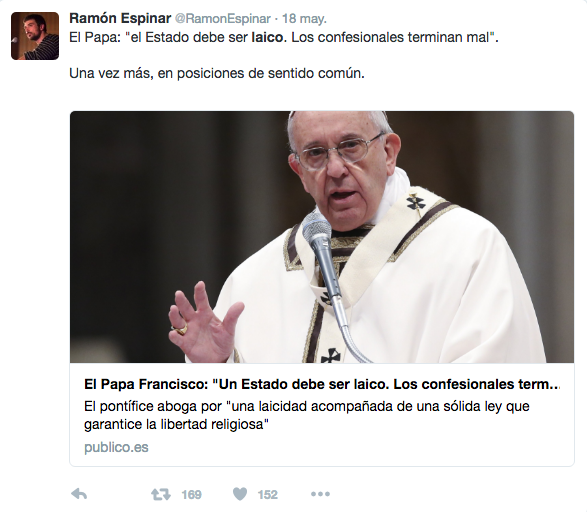Open the tweet permalink dated 18 may.
The width and height of the screenshot is (587, 512).
click(304, 19)
